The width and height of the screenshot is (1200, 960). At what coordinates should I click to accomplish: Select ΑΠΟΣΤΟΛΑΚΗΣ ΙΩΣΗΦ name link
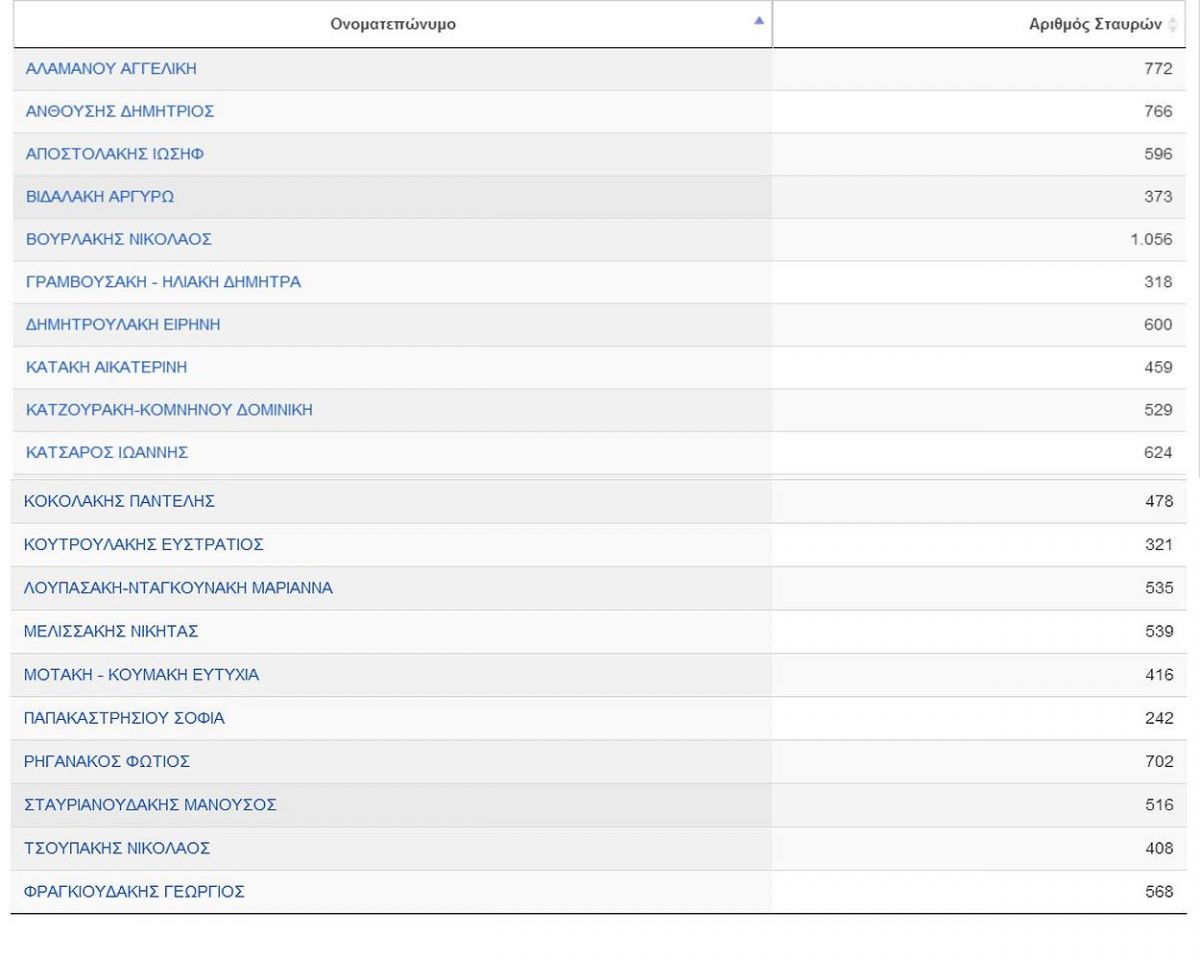pos(116,154)
